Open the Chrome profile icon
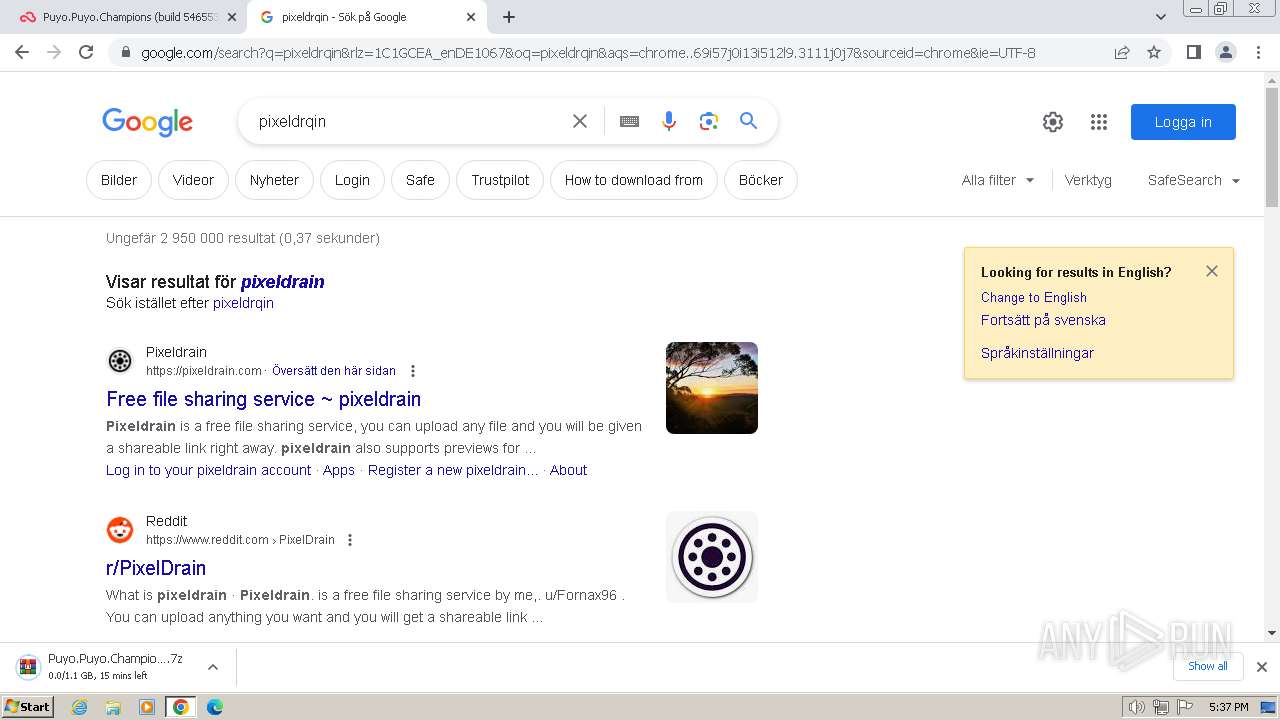The image size is (1280, 720). pyautogui.click(x=1225, y=52)
